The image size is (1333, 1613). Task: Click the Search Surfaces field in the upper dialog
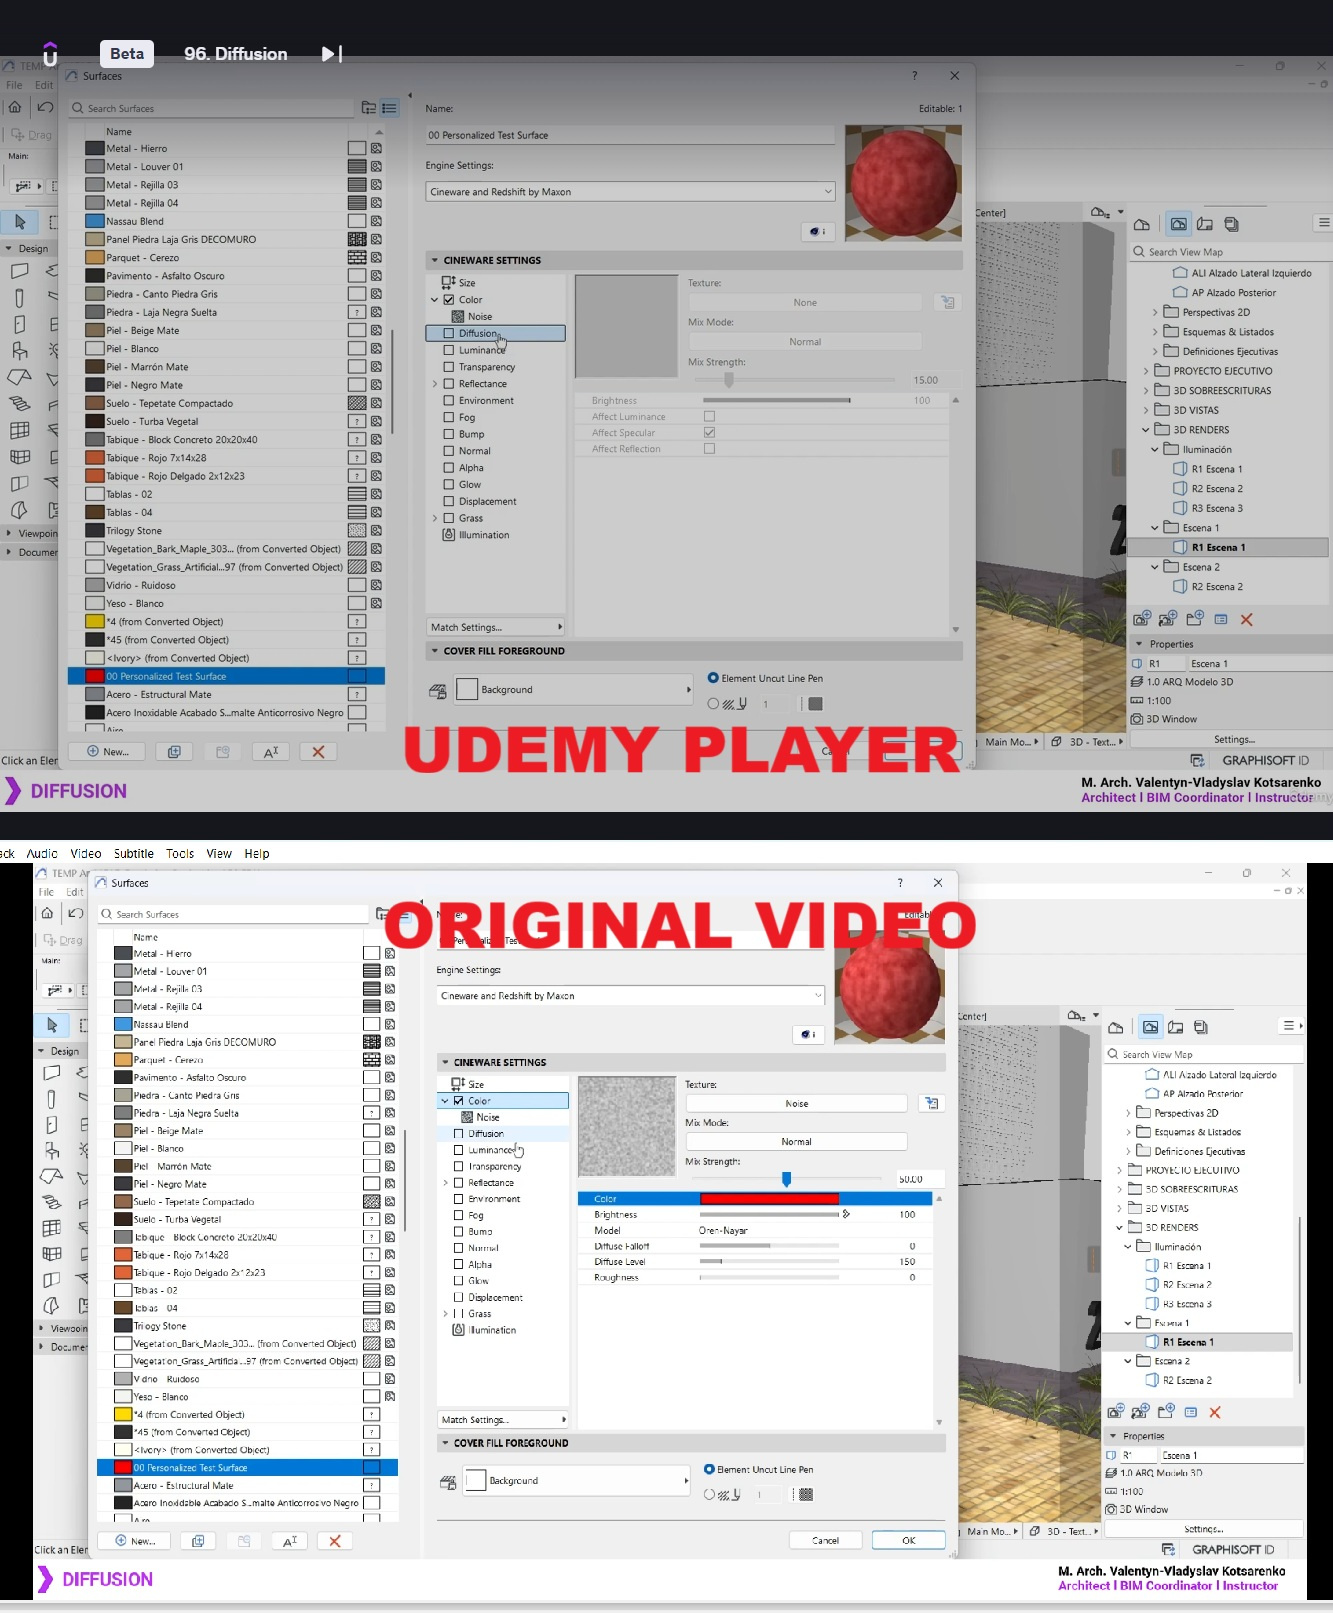click(212, 108)
